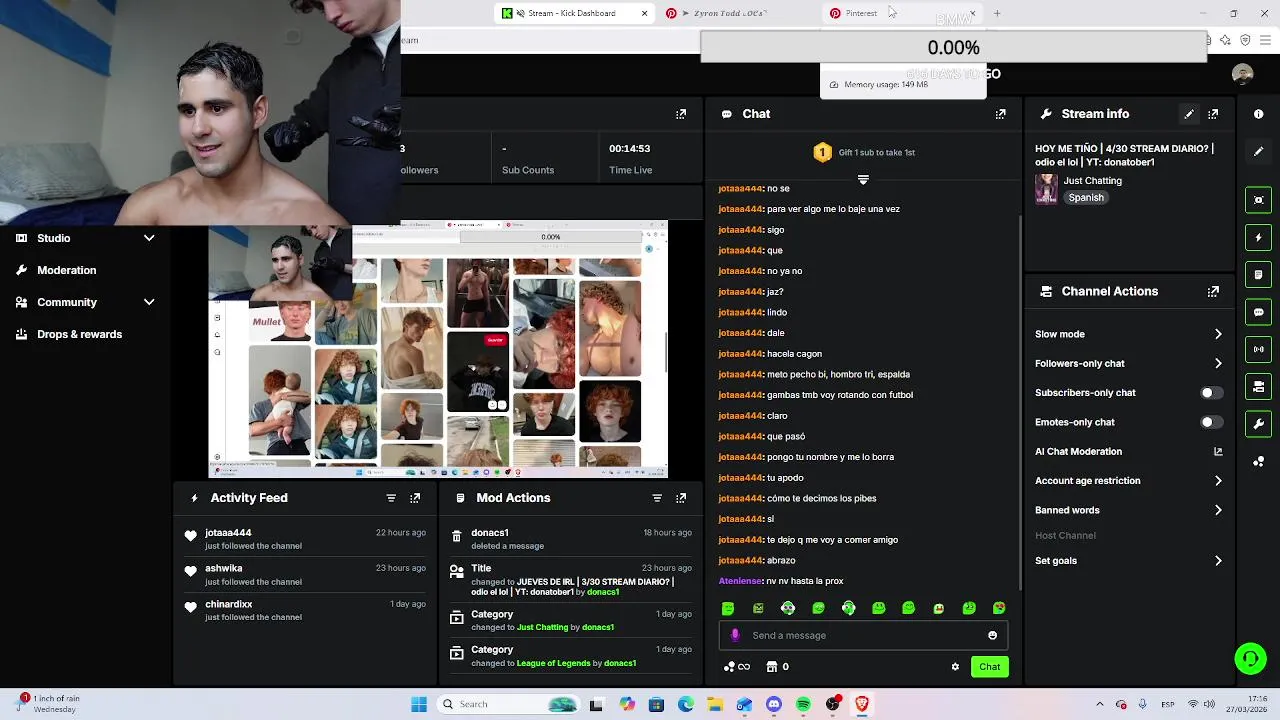The height and width of the screenshot is (720, 1280).
Task: Open the Stream - Kick Dashboard browser tab
Action: 575,13
